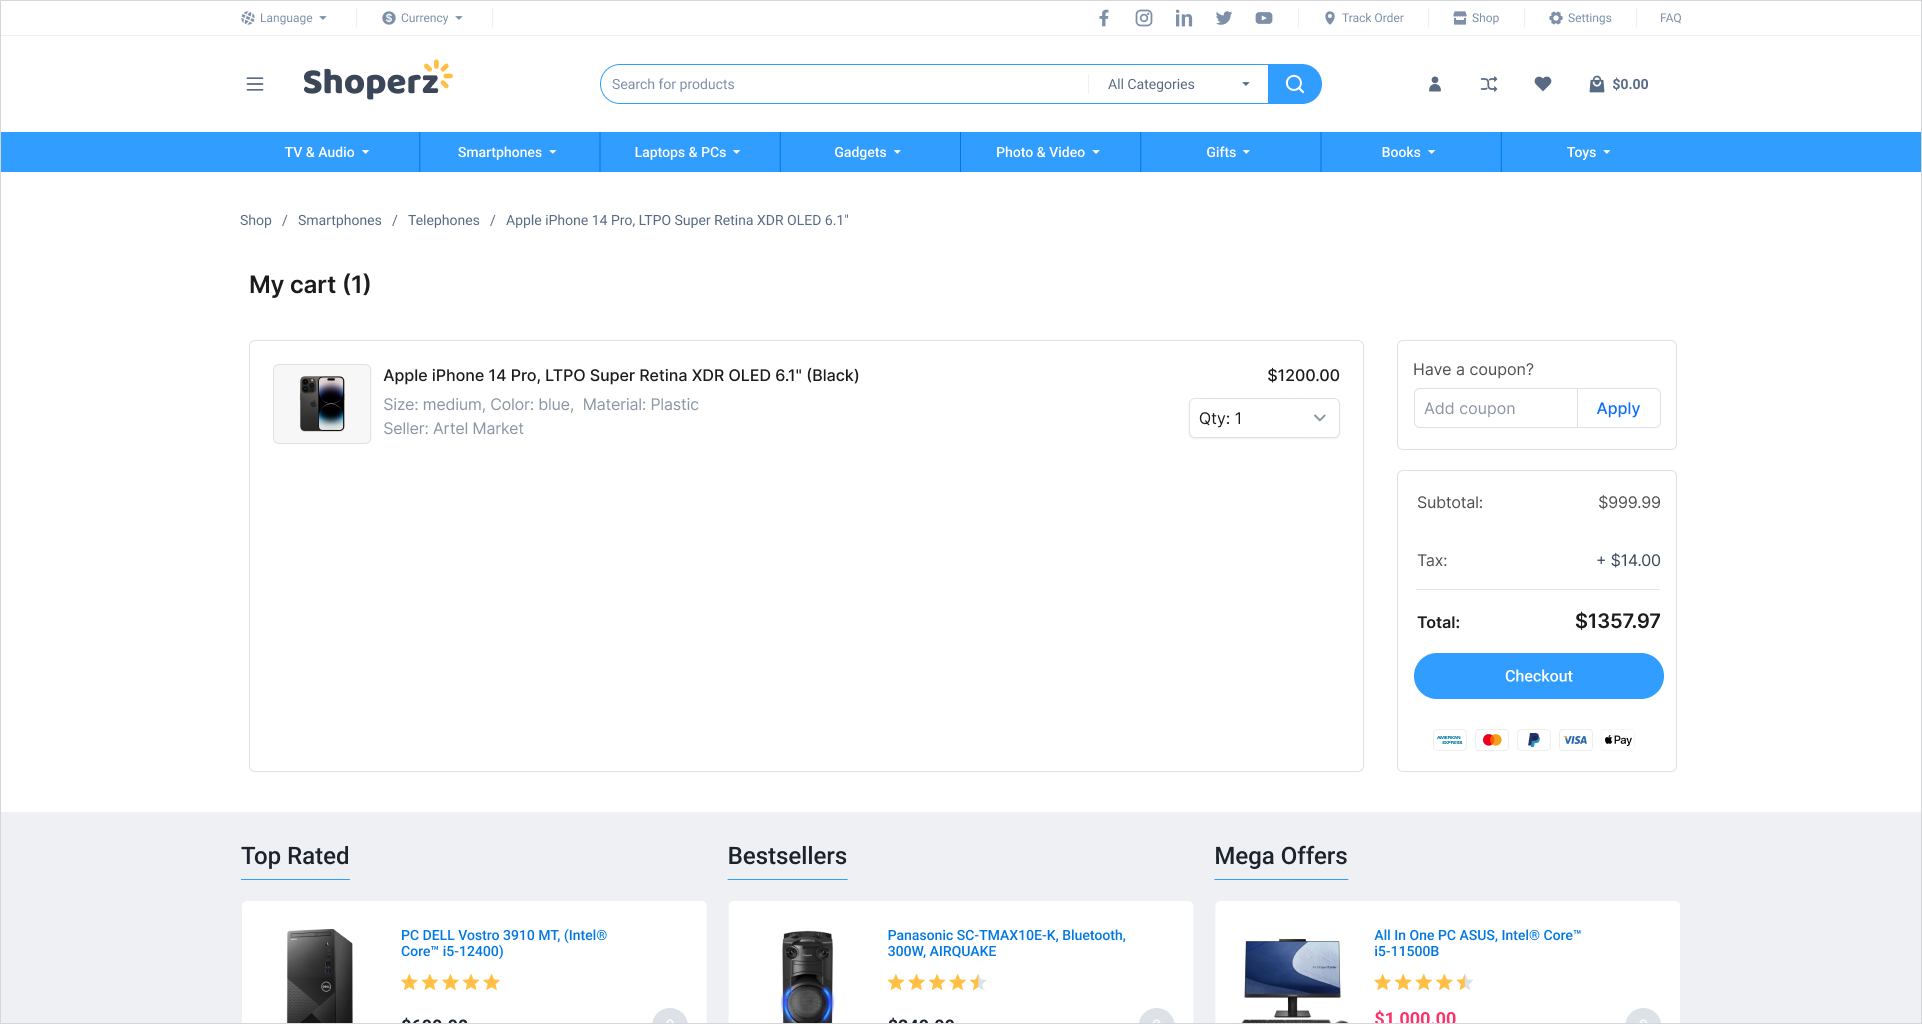The width and height of the screenshot is (1922, 1024).
Task: Click the ASUS All In One star rating
Action: 1424,983
